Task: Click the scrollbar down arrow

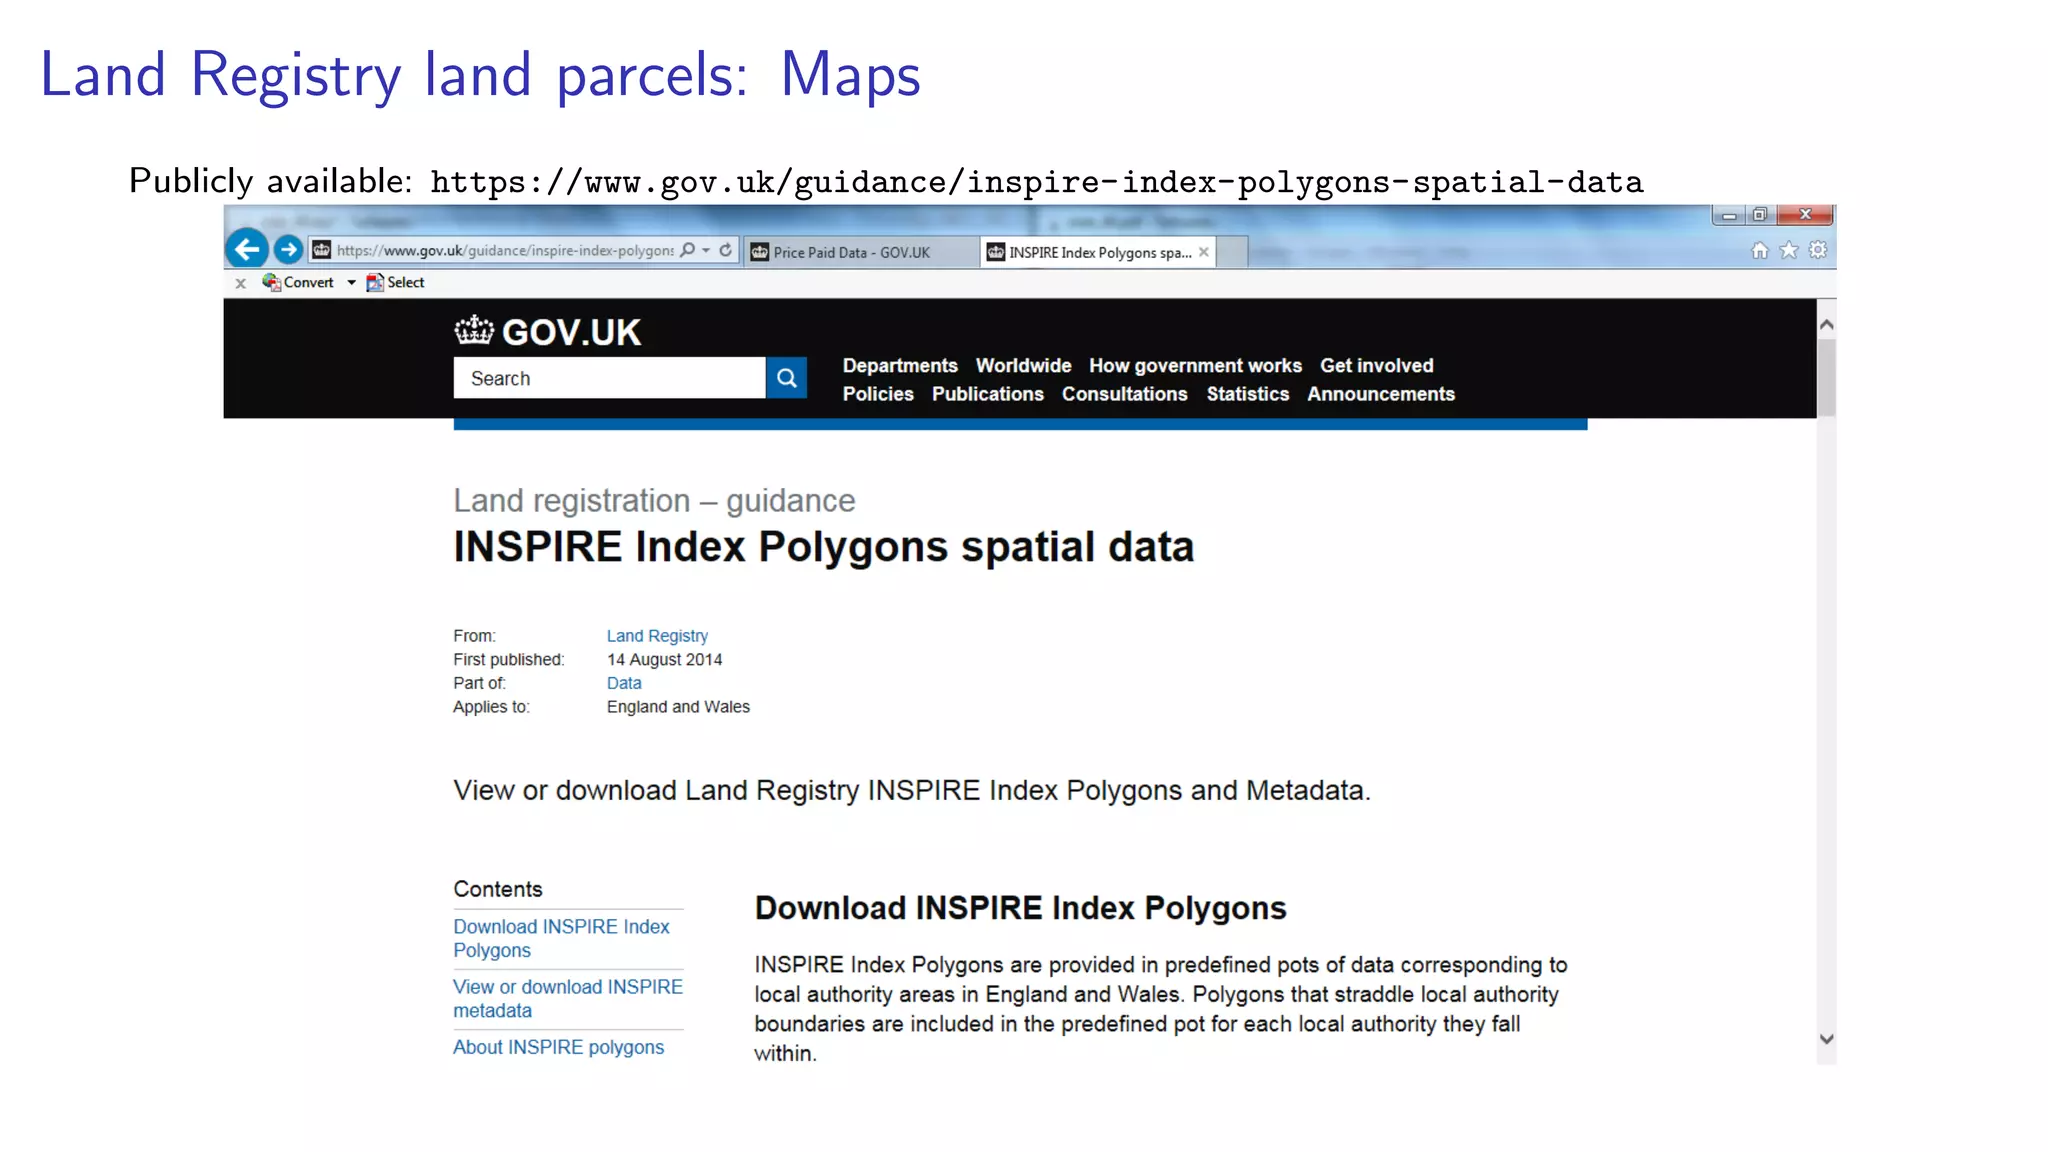Action: (x=1826, y=1039)
